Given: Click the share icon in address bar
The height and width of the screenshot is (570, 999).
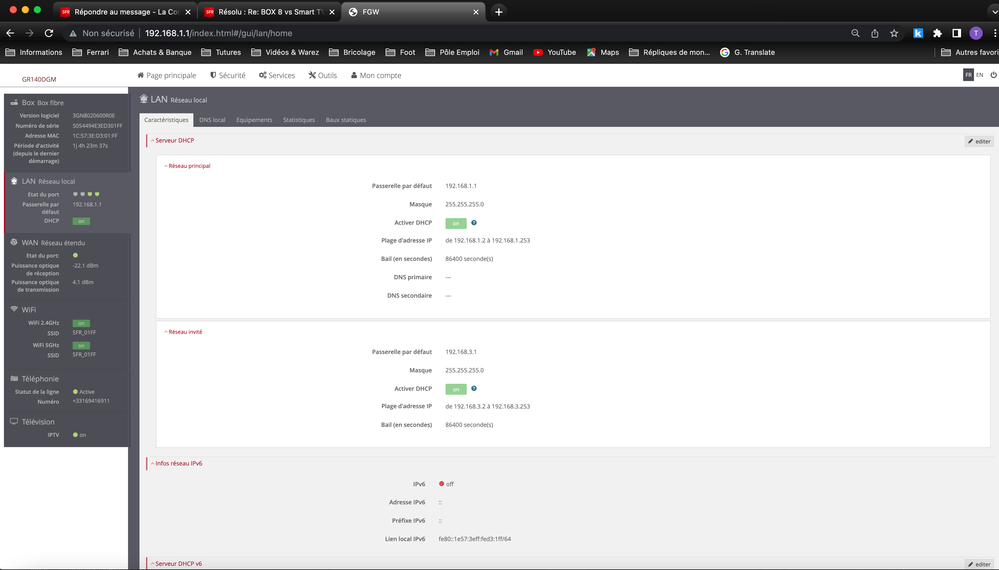Looking at the screenshot, I should tap(876, 33).
